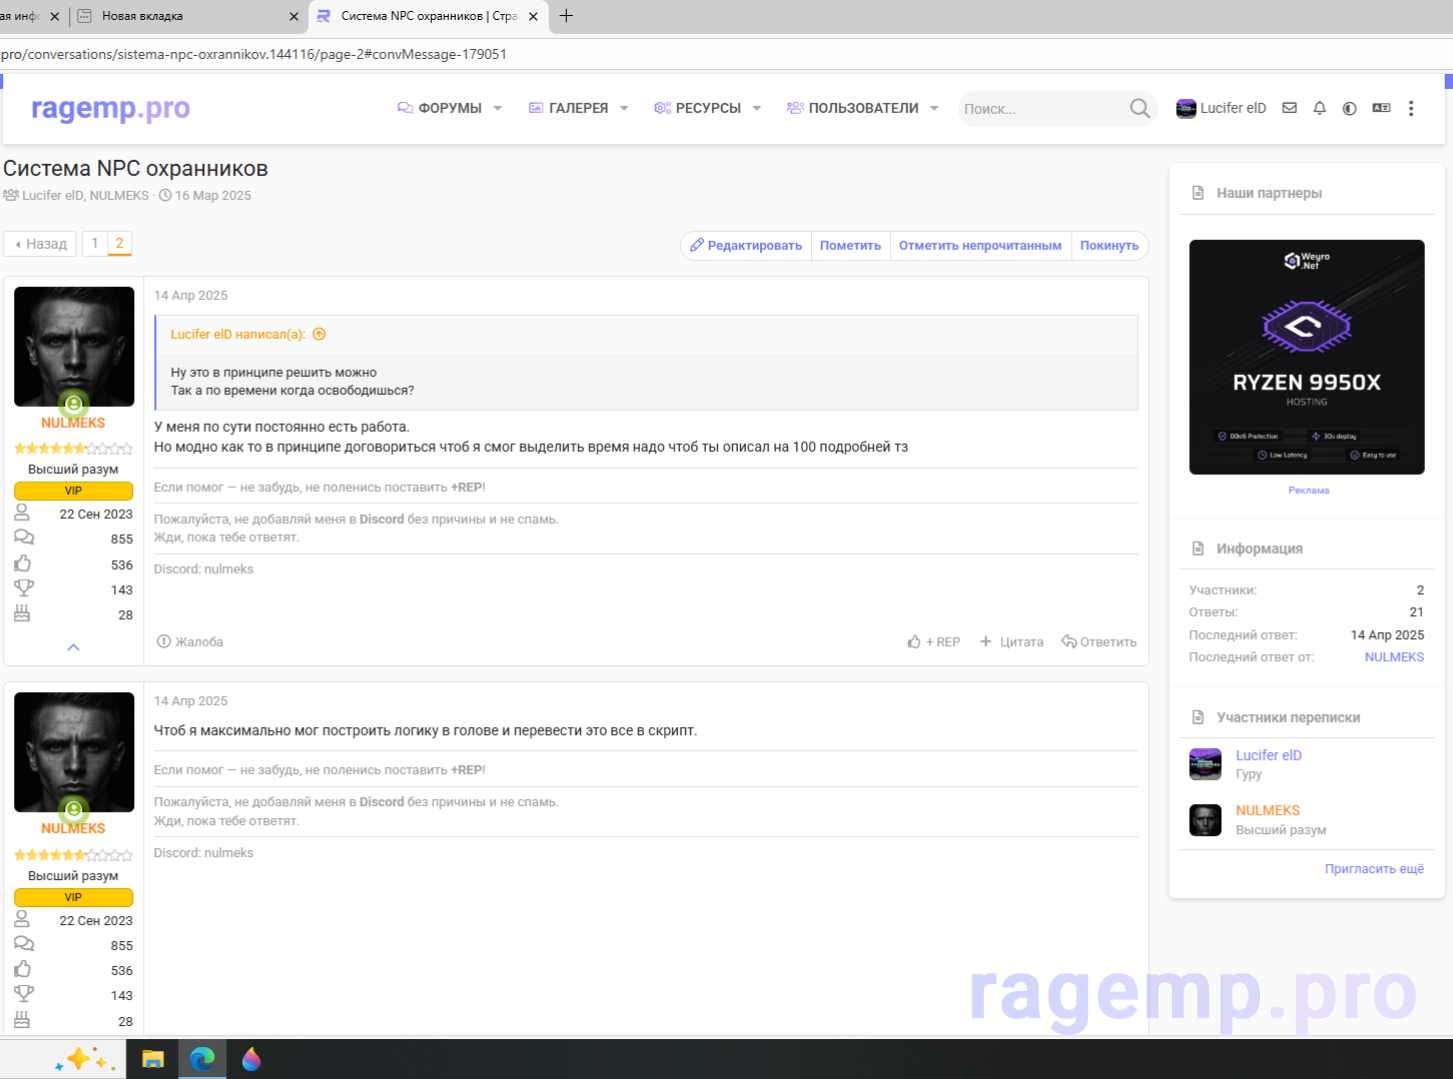Image resolution: width=1453 pixels, height=1079 pixels.
Task: Open the bell notifications icon
Action: coord(1320,108)
